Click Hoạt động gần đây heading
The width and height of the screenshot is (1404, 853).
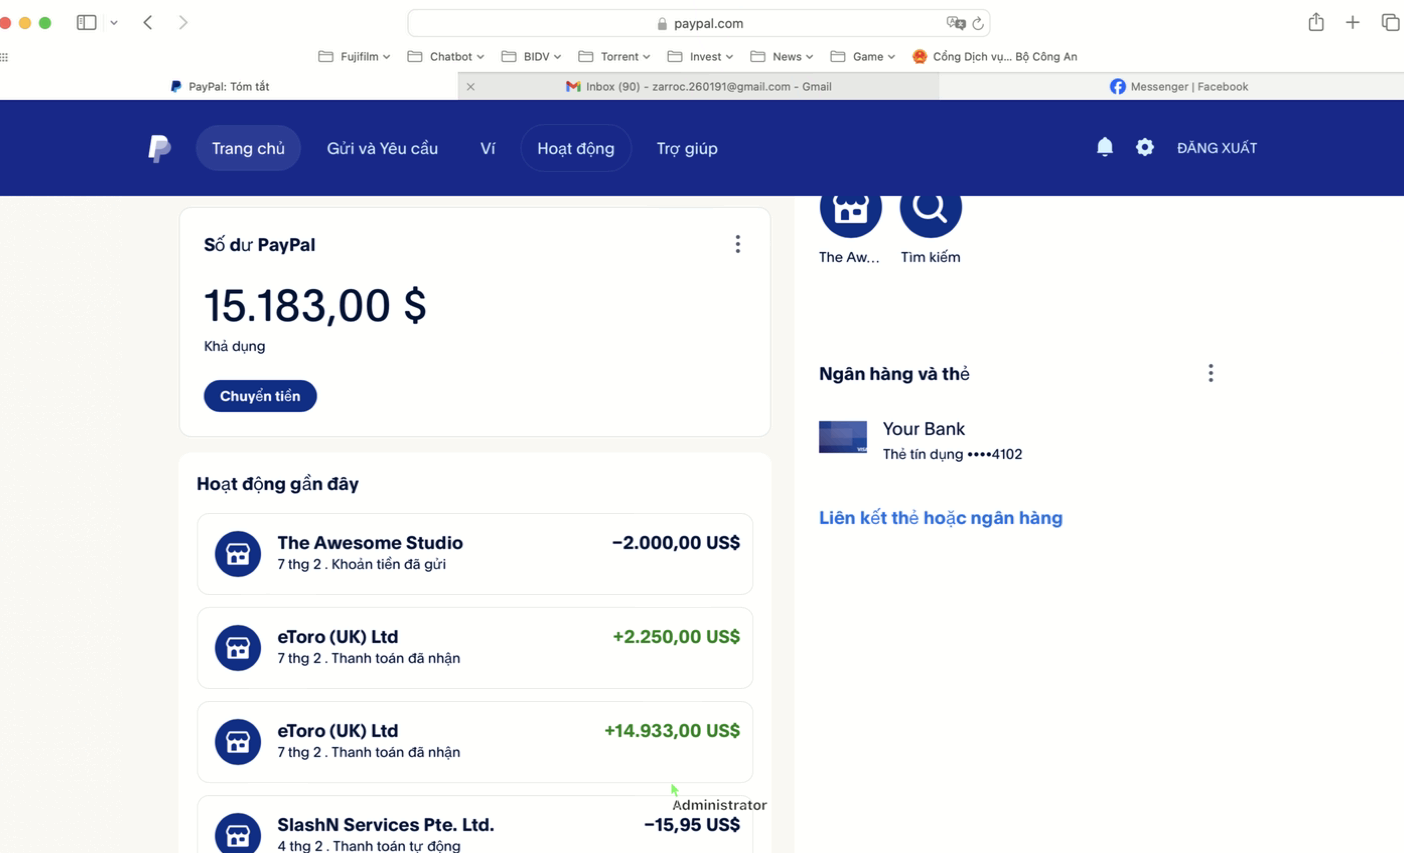pos(278,484)
